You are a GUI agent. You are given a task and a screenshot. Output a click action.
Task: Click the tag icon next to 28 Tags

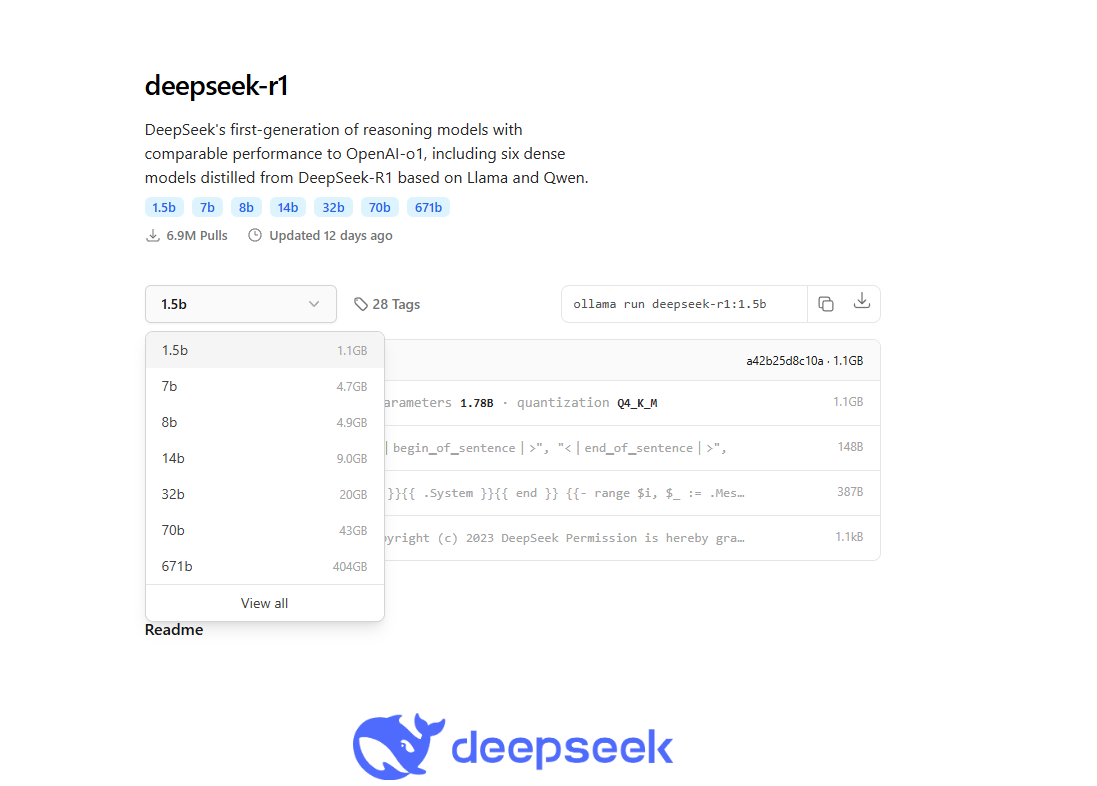pos(360,304)
